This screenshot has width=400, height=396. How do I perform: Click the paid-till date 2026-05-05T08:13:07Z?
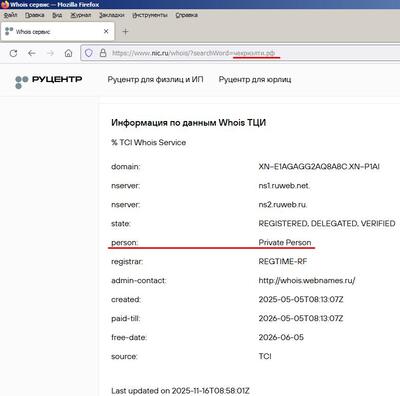301,318
